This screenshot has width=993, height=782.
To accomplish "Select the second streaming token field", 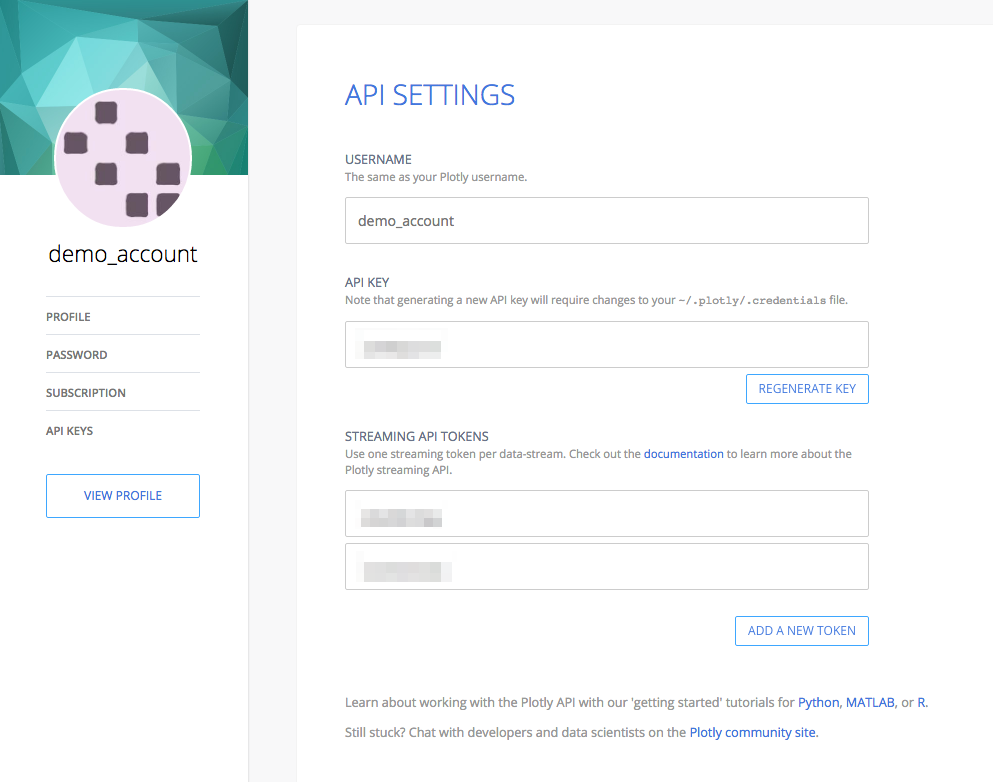I will coord(607,567).
